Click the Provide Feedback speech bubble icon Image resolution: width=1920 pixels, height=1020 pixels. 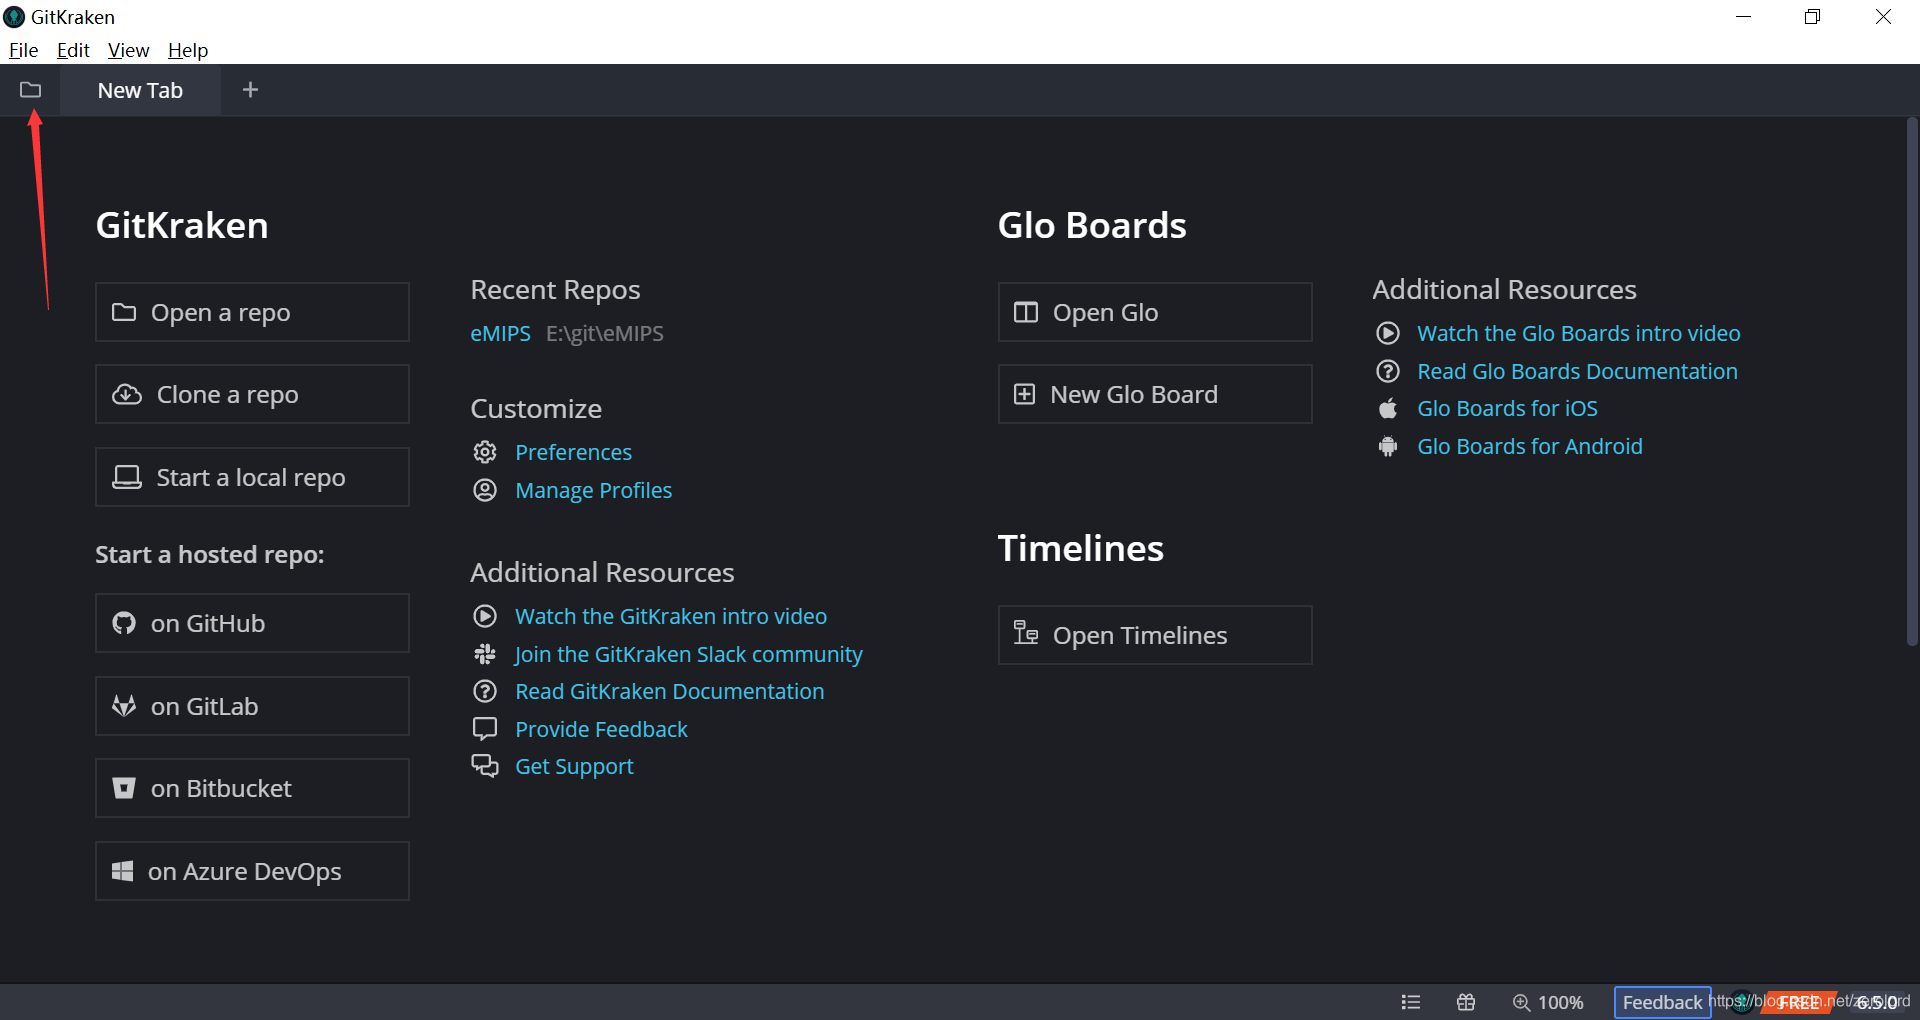click(x=485, y=729)
